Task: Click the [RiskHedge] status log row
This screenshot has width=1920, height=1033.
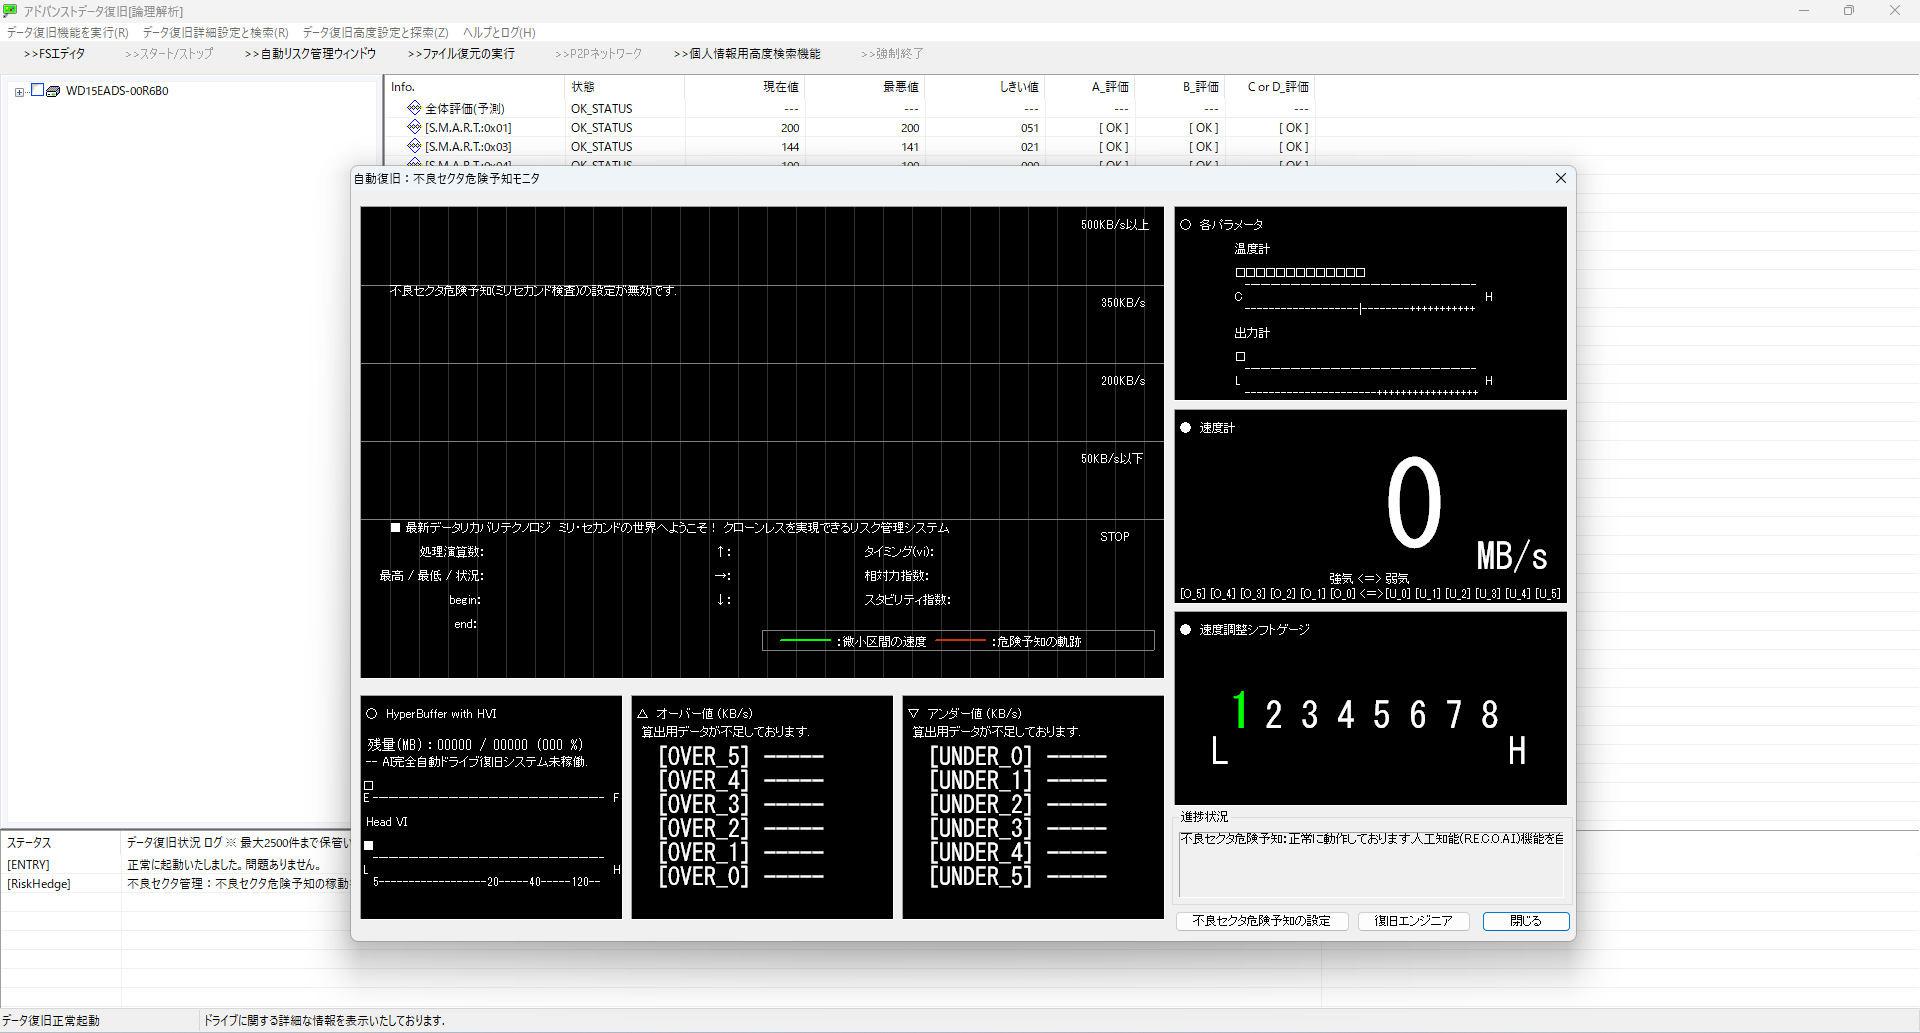Action: coord(176,884)
